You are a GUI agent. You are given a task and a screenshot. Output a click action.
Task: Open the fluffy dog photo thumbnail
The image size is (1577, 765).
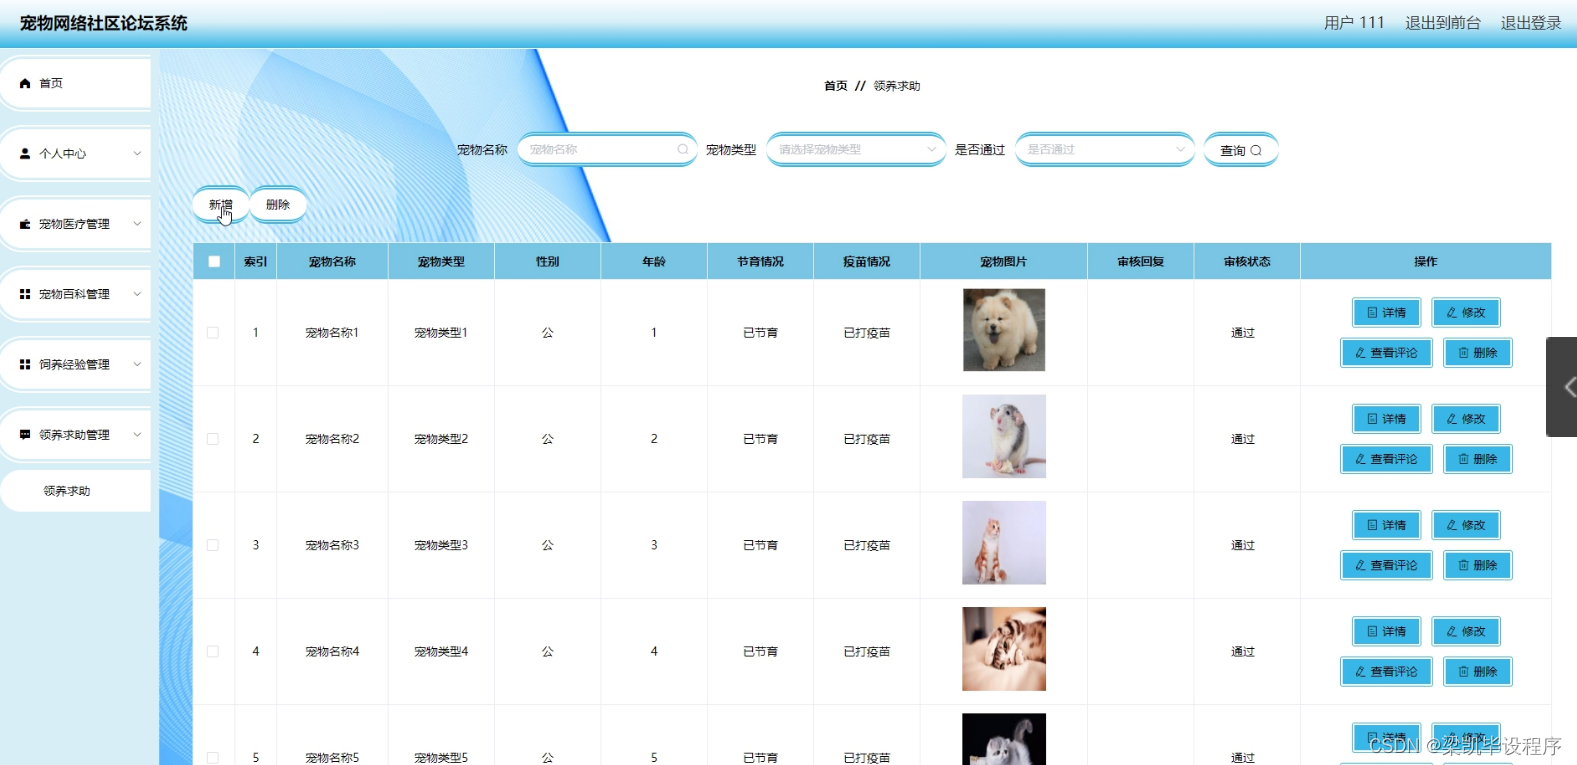coord(1004,330)
